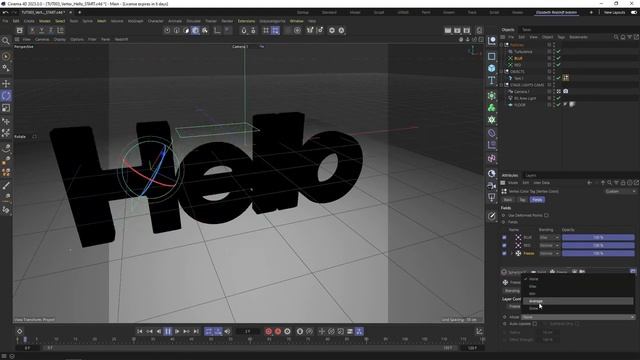
Task: Click the vertex color tag on Text object
Action: 566,78
